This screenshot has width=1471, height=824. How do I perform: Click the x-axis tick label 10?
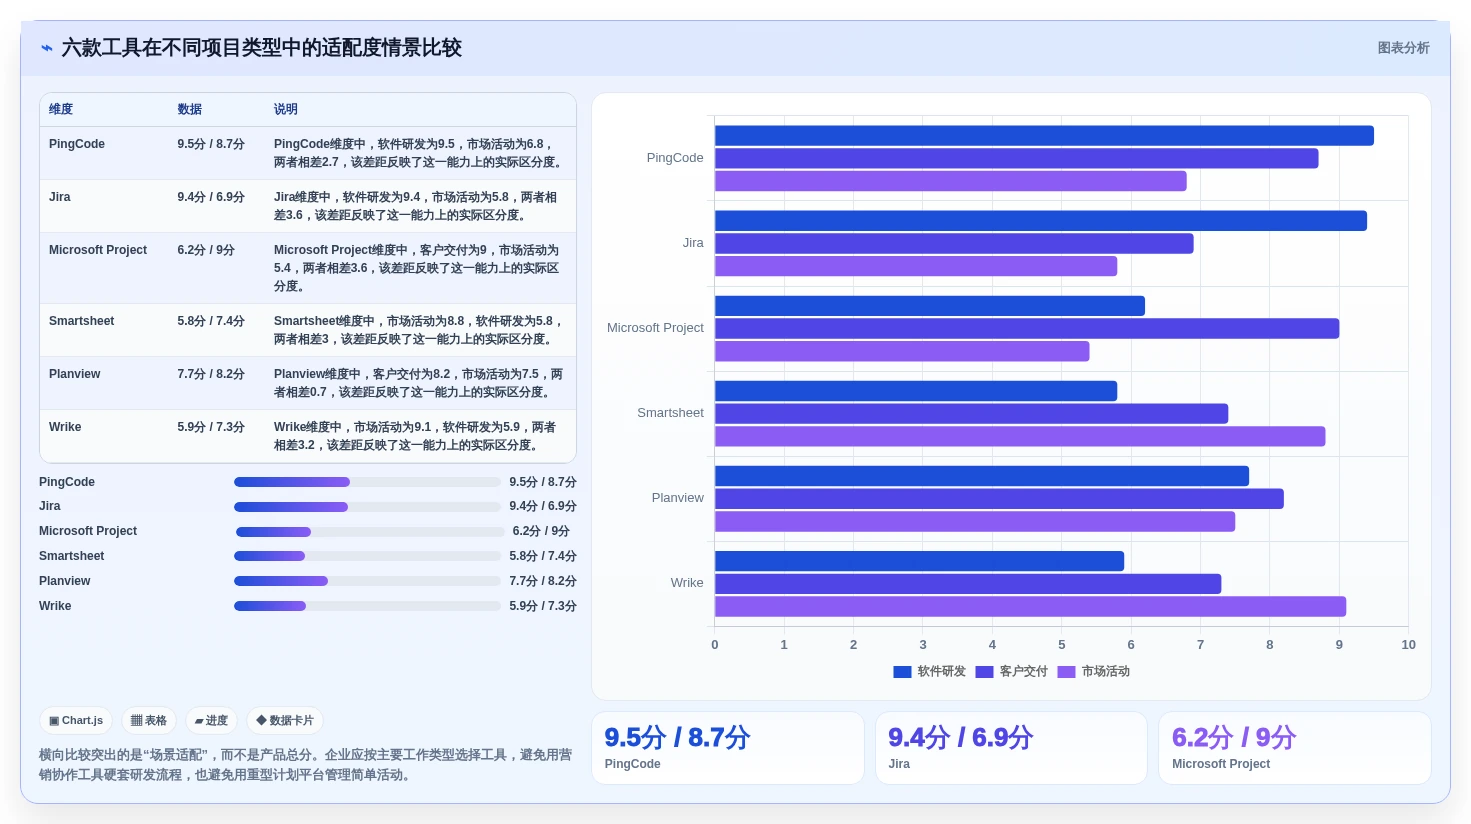(1408, 645)
